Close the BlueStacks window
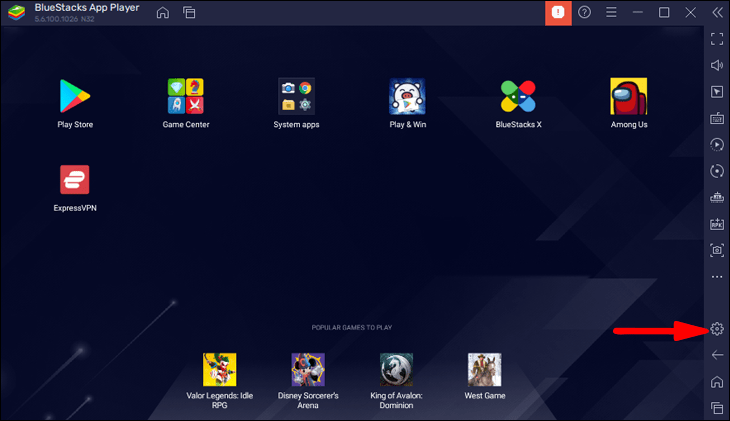The height and width of the screenshot is (421, 730). pyautogui.click(x=690, y=12)
